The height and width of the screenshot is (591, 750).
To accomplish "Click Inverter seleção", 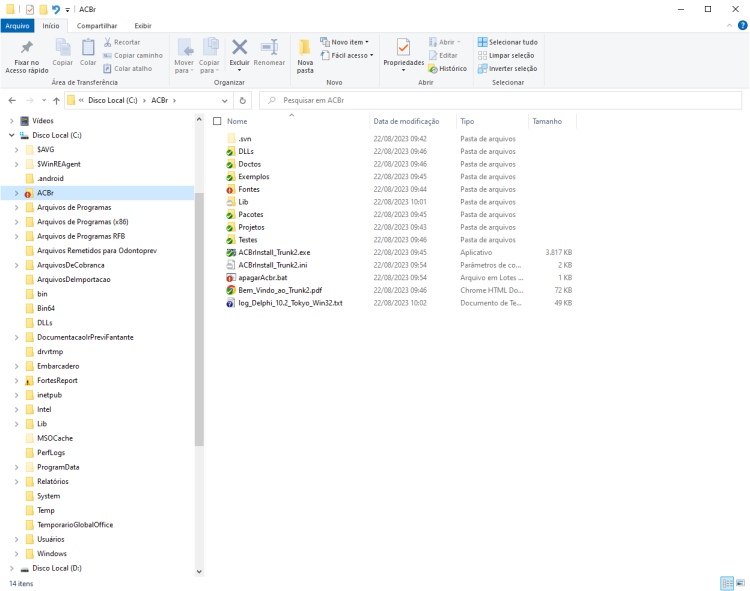I will click(x=507, y=68).
